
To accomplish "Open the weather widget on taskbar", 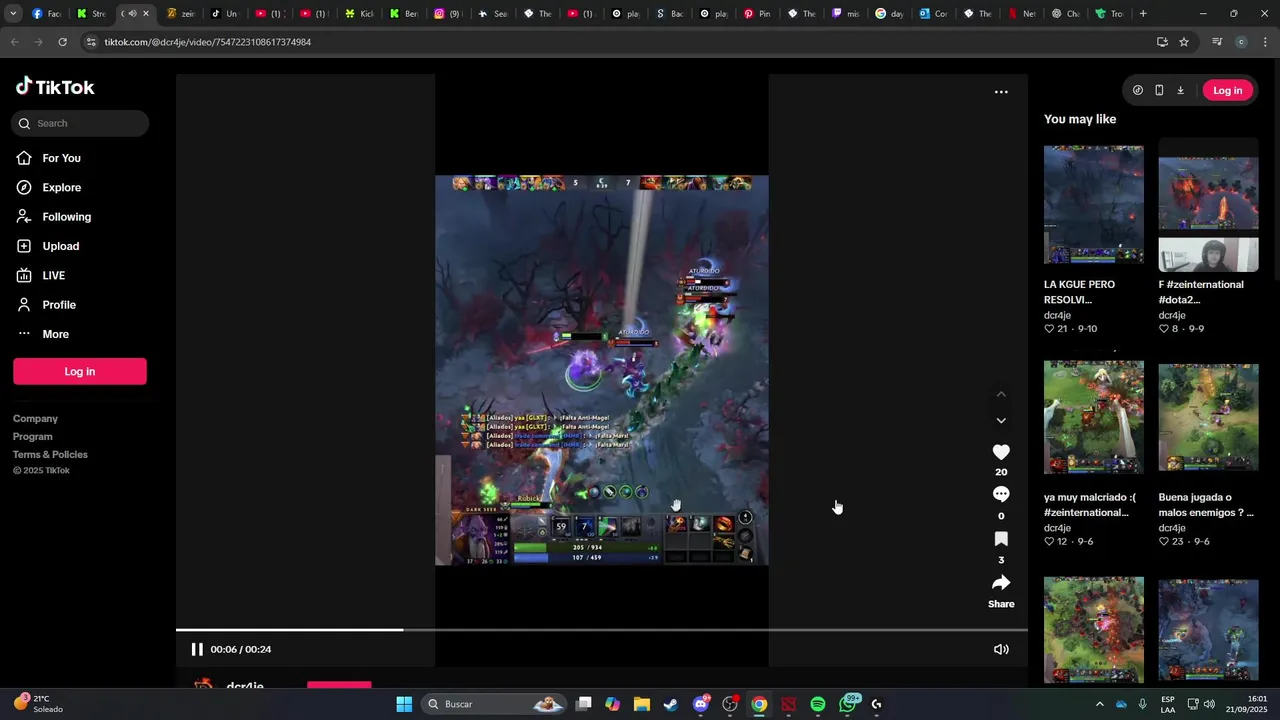I will coord(40,704).
